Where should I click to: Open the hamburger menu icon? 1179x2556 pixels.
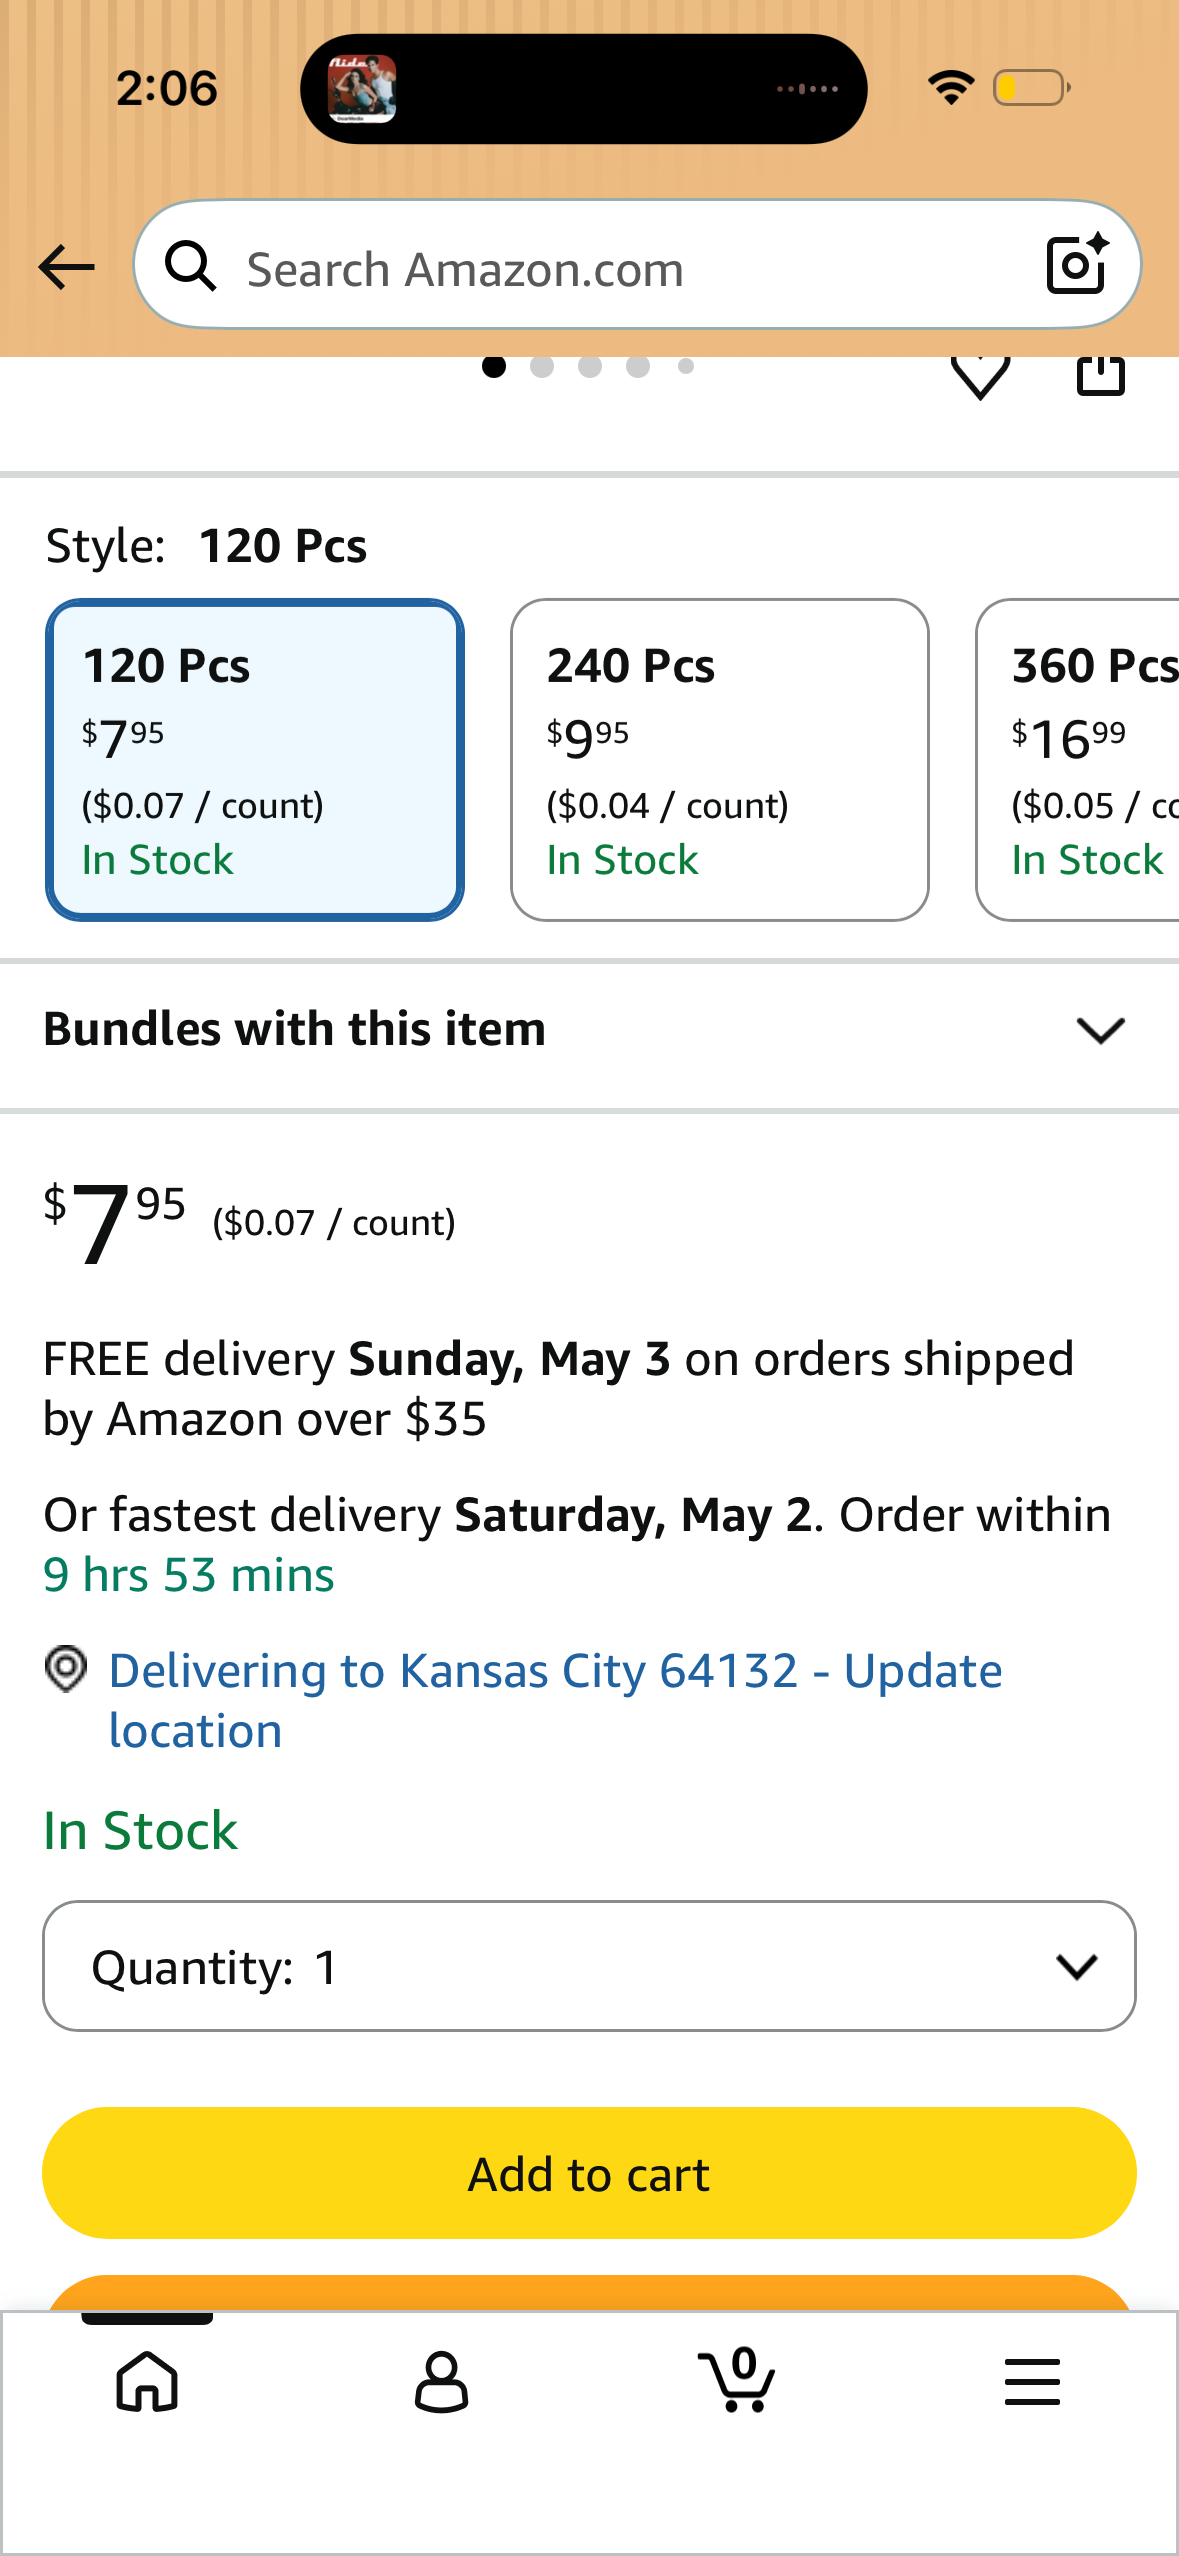coord(1032,2381)
